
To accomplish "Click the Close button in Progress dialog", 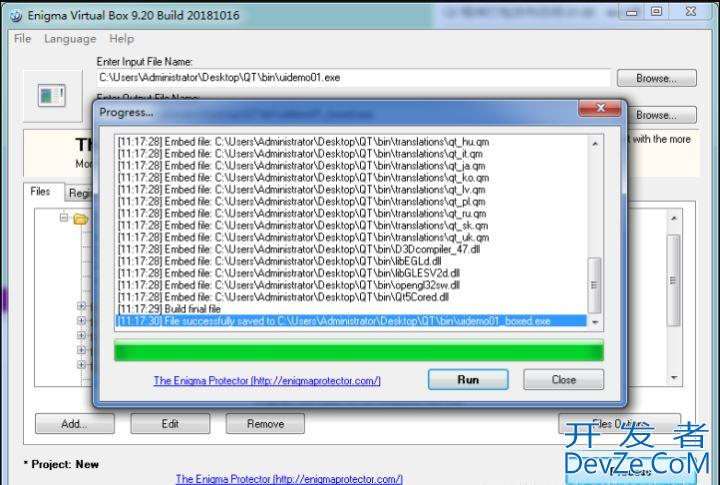I will pos(563,379).
